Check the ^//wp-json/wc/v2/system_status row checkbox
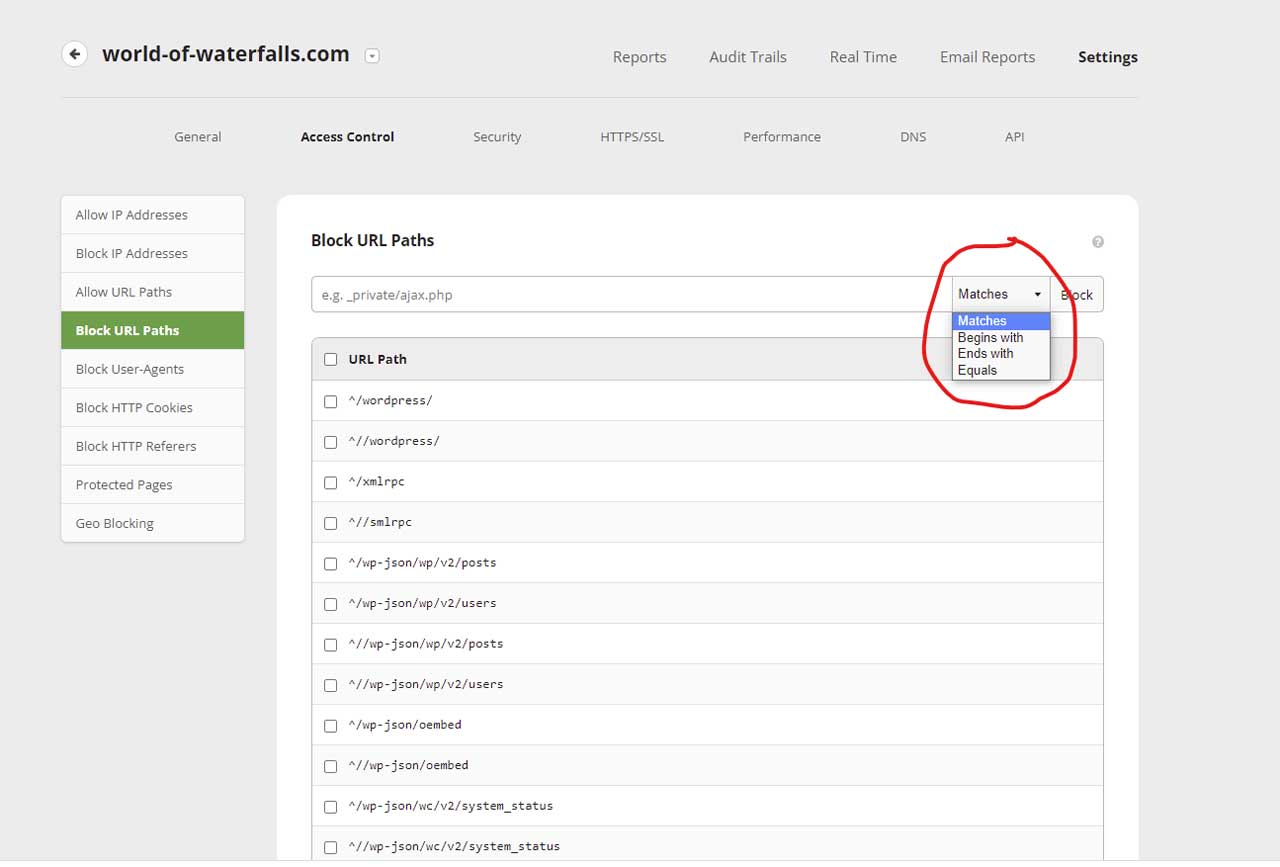Image resolution: width=1280 pixels, height=867 pixels. [331, 847]
